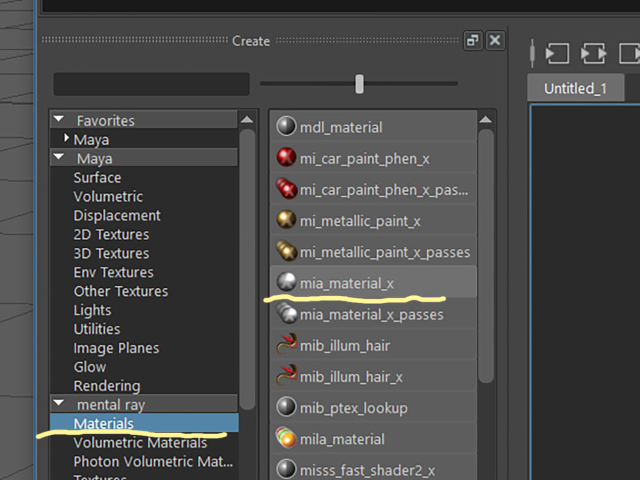The width and height of the screenshot is (640, 480).
Task: Create an mi_car_paint_phen_x node
Action: coord(373,158)
